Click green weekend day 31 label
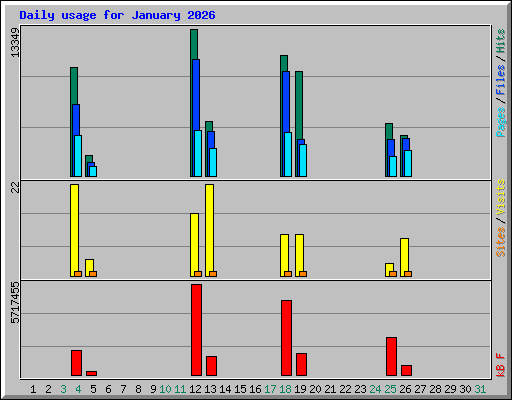Viewport: 512px width, 400px height. click(480, 389)
